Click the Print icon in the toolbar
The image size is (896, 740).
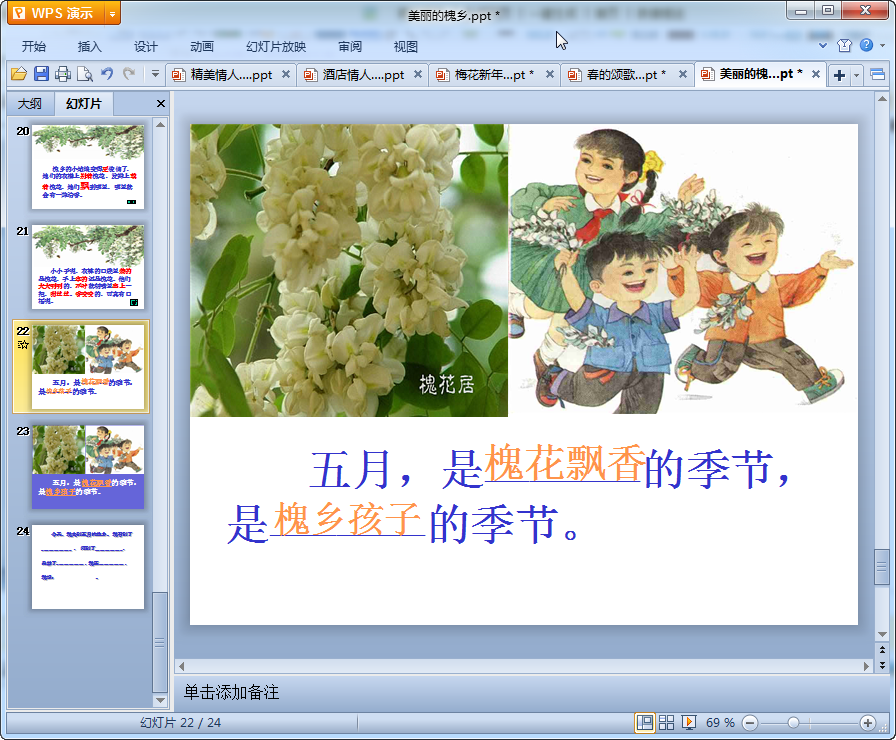[x=63, y=74]
